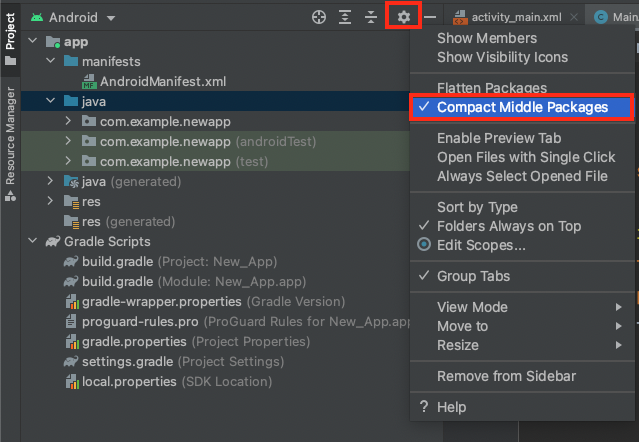Uncheck Compact Middle Packages
The width and height of the screenshot is (639, 442).
pos(522,107)
